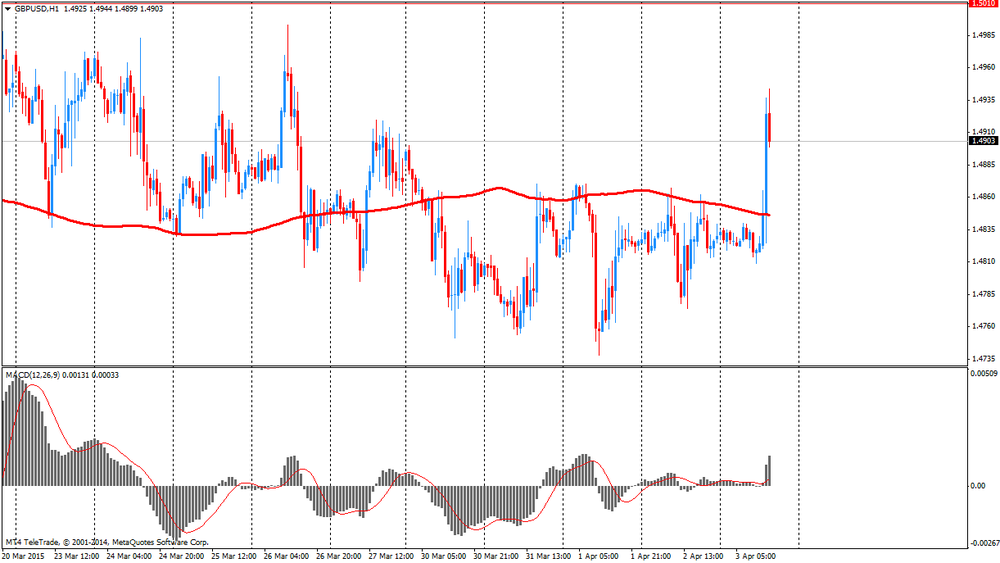Click the 1.4860 price scale value
The width and height of the screenshot is (1000, 563).
[x=981, y=197]
